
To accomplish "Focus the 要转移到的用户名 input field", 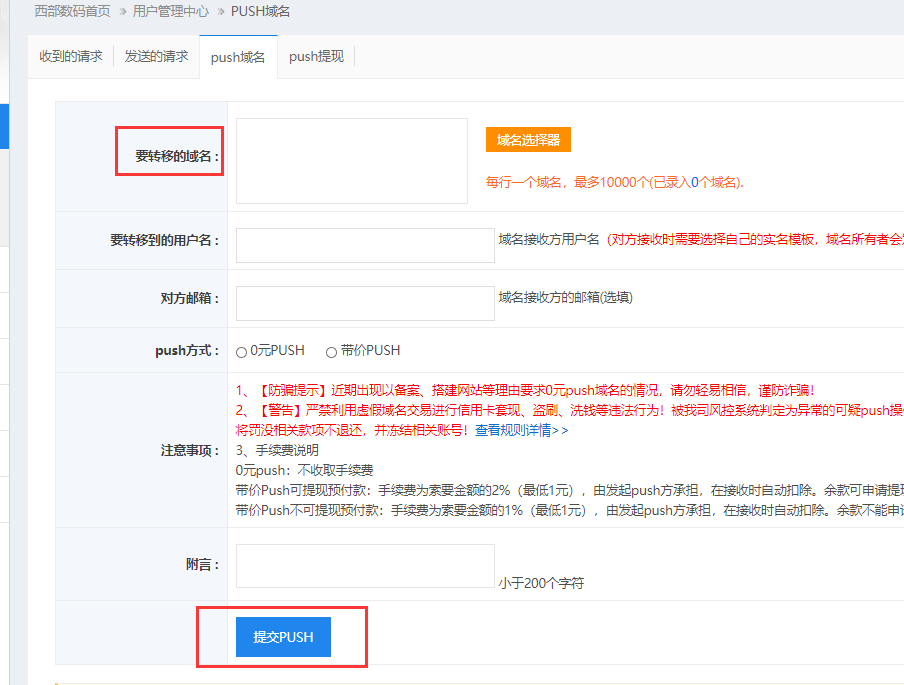I will coord(365,246).
